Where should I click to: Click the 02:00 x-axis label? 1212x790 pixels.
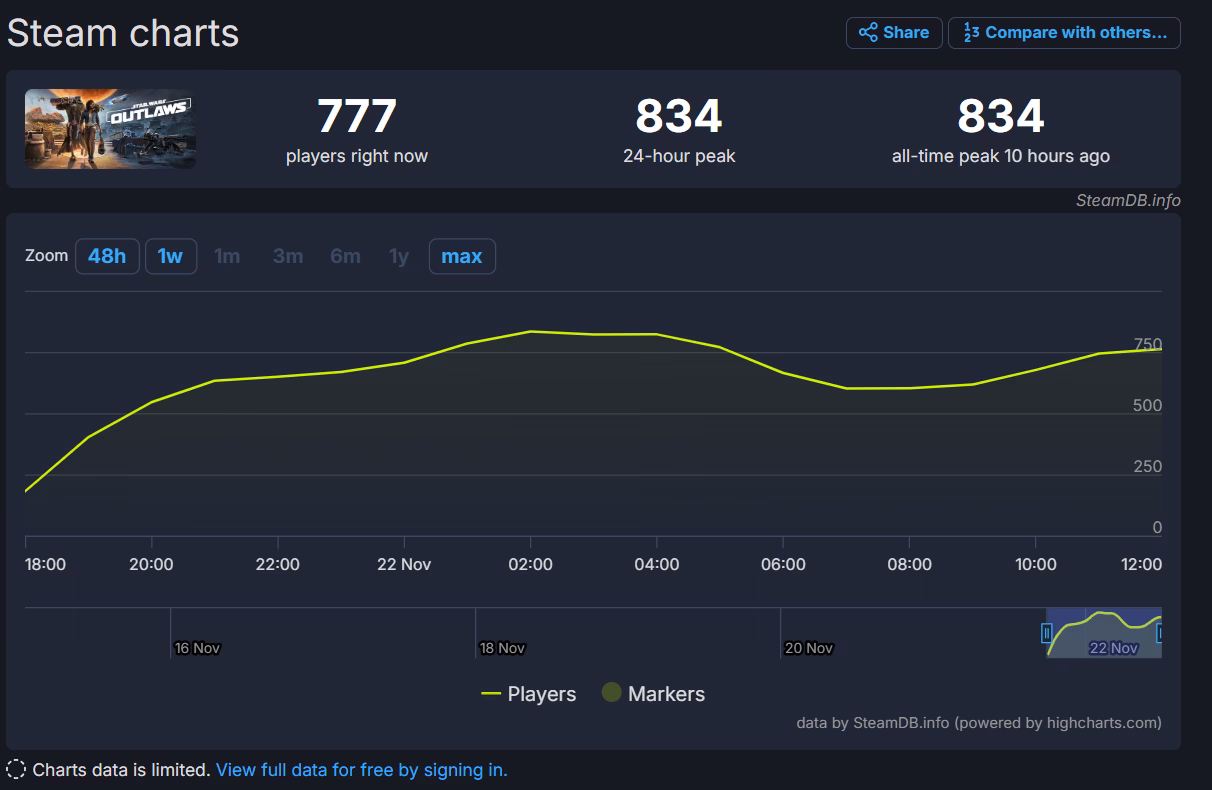tap(530, 564)
